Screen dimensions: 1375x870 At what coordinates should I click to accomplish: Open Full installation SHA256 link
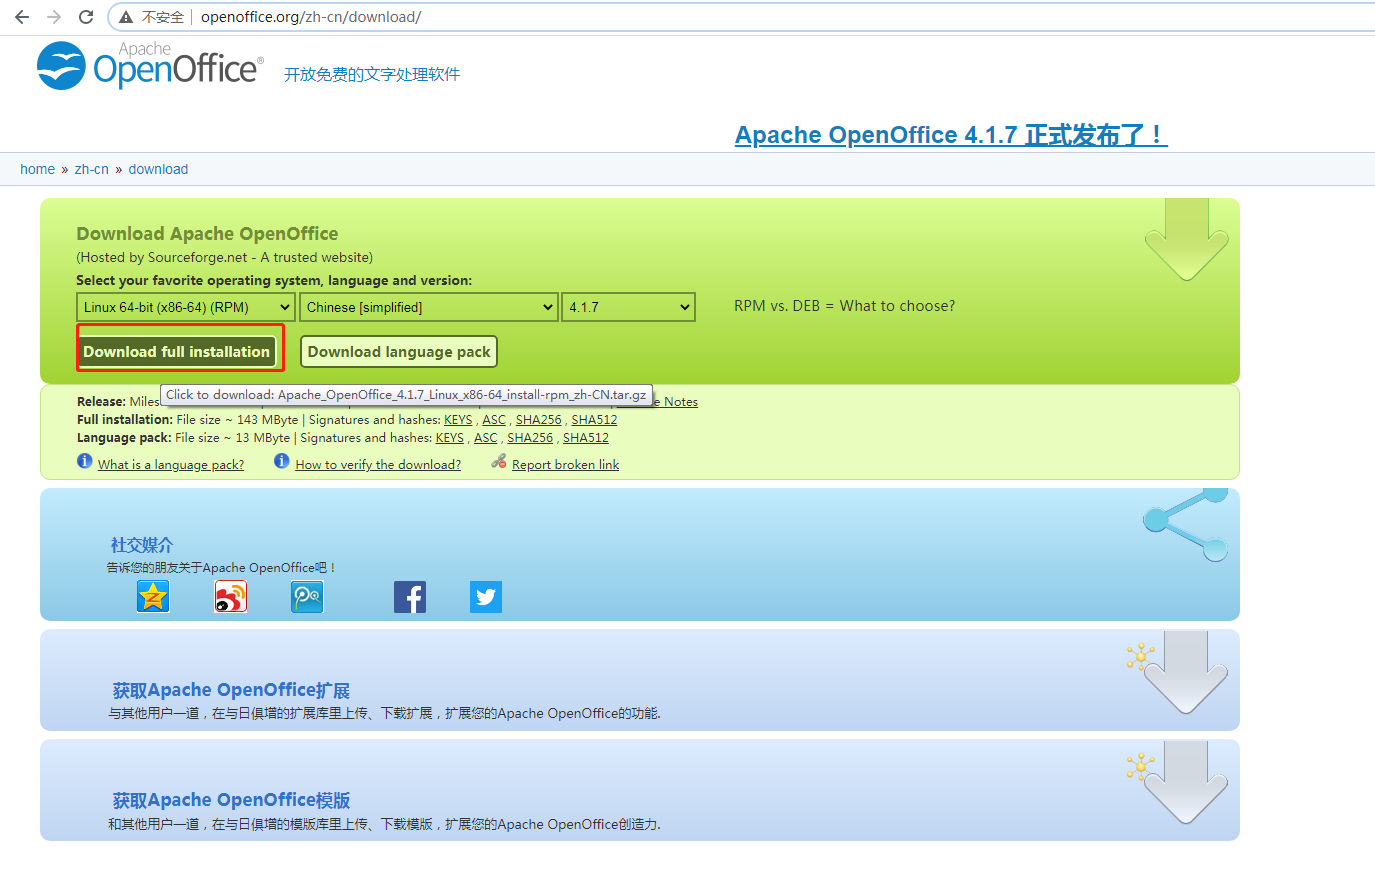coord(538,420)
